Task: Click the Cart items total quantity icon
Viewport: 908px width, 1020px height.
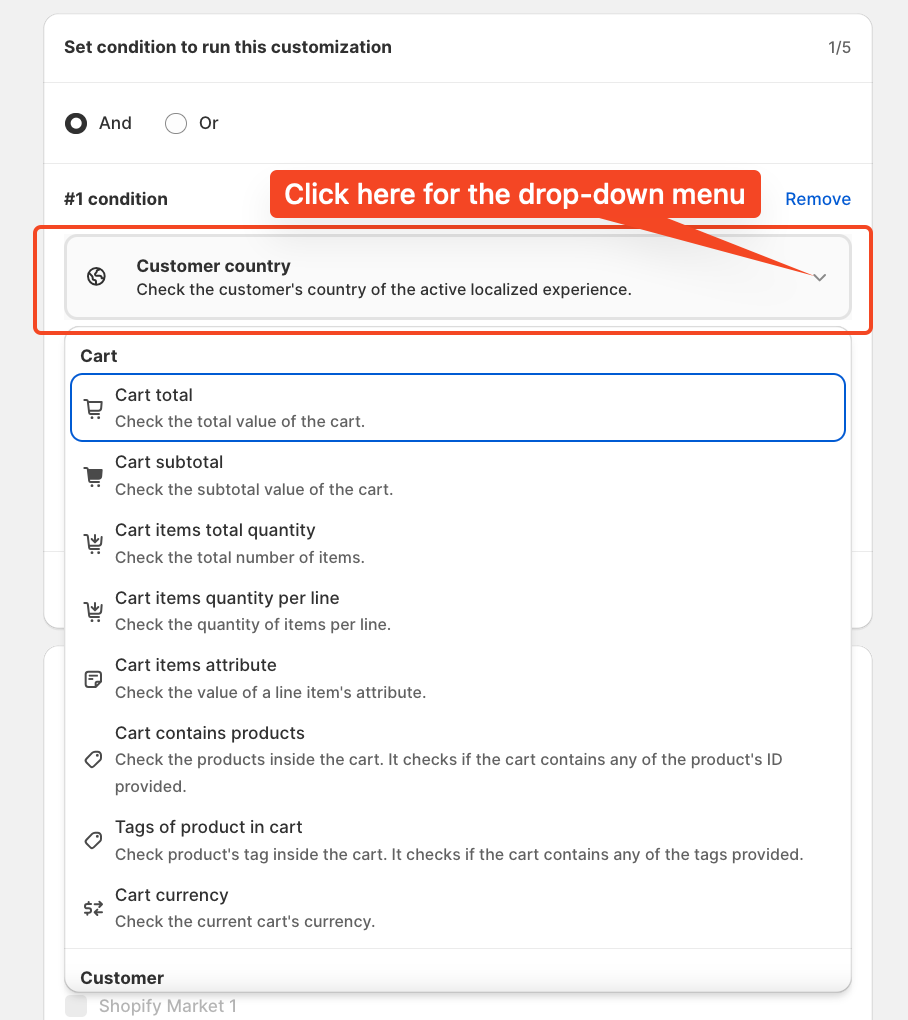Action: tap(94, 544)
